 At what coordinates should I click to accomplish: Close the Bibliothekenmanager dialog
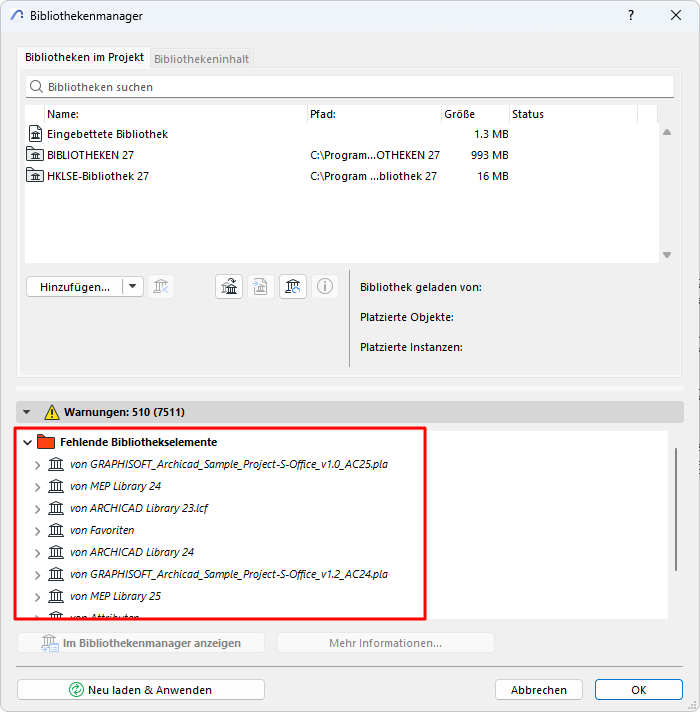click(x=676, y=15)
